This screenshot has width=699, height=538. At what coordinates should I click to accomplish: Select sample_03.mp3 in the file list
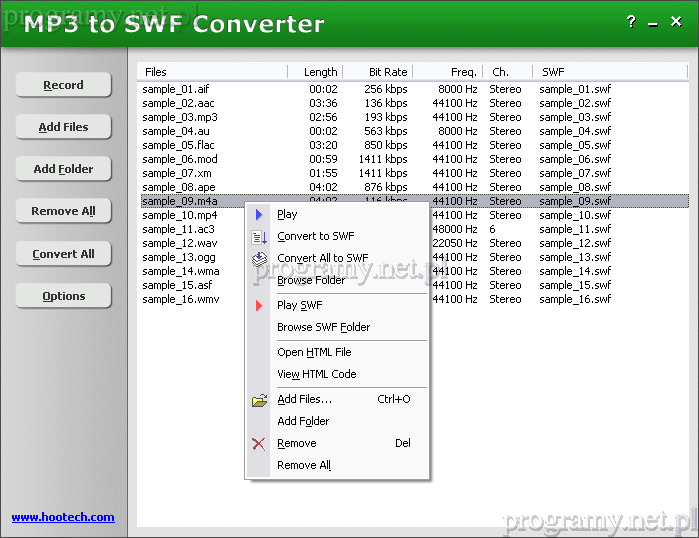pyautogui.click(x=180, y=117)
